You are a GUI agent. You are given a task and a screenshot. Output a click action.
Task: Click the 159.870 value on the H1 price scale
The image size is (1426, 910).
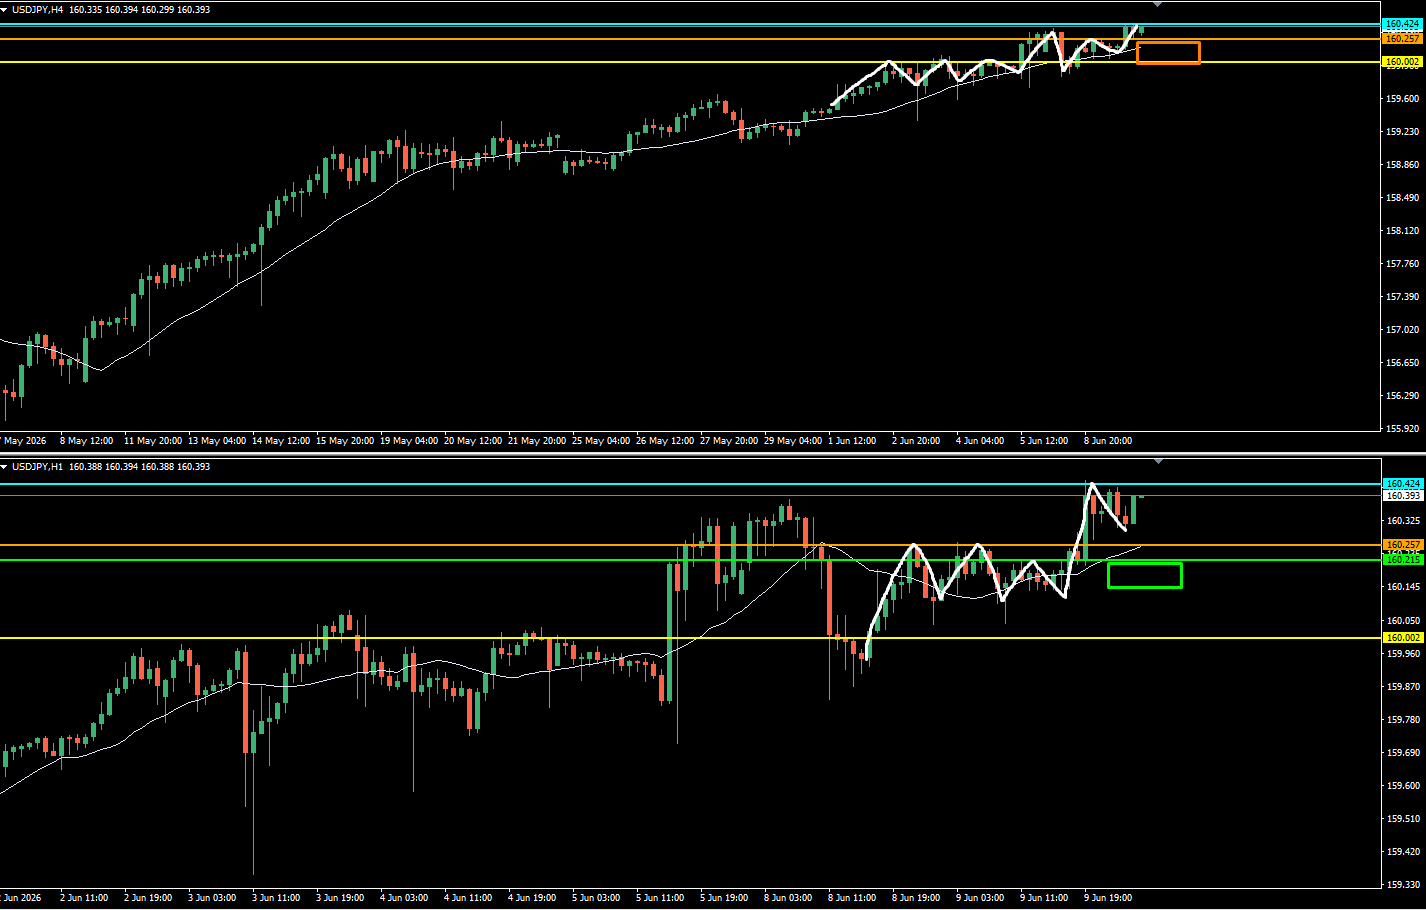(1403, 687)
